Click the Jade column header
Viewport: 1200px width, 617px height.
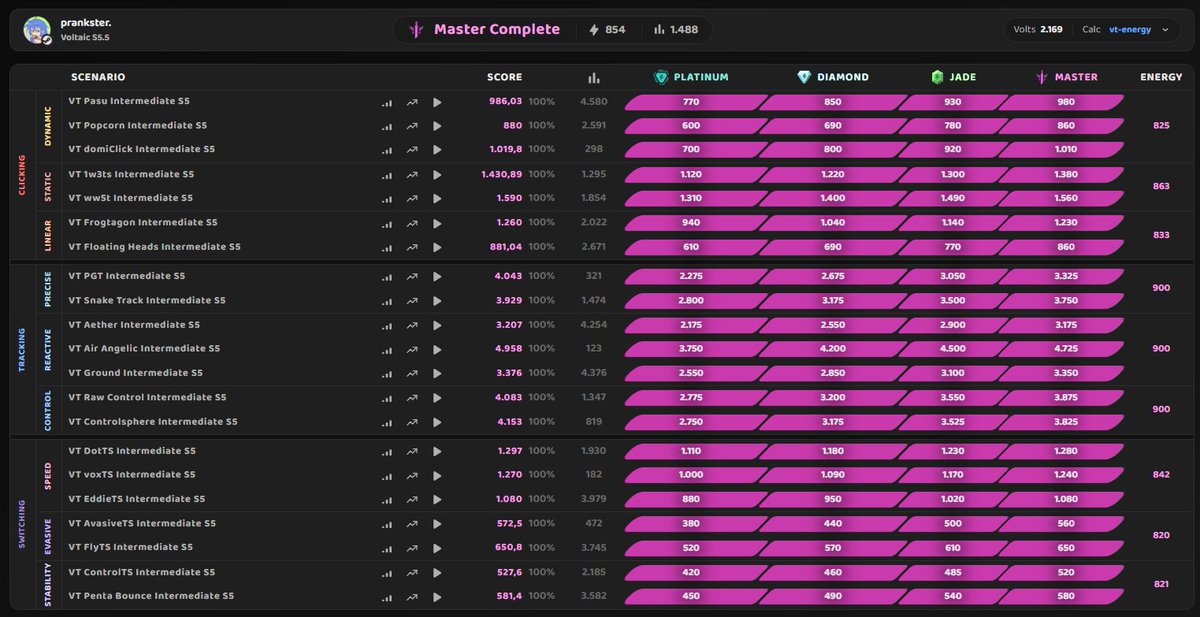coord(953,77)
